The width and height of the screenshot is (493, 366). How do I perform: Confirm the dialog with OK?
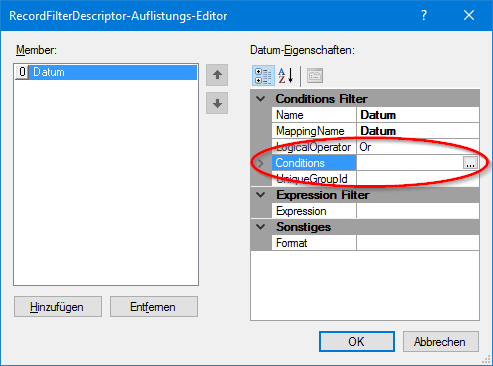point(357,342)
